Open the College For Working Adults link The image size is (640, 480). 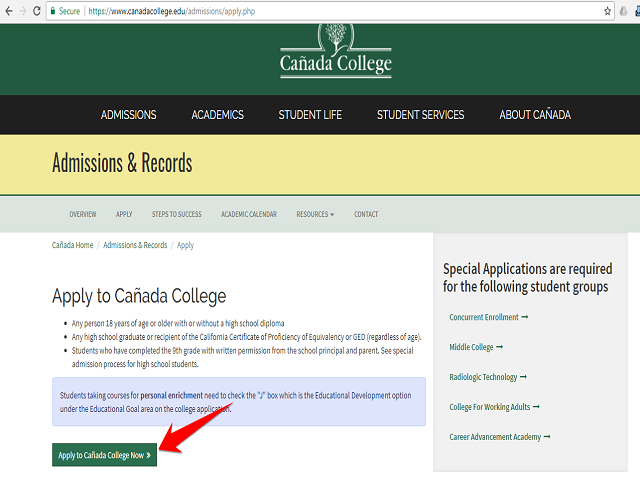pyautogui.click(x=494, y=407)
